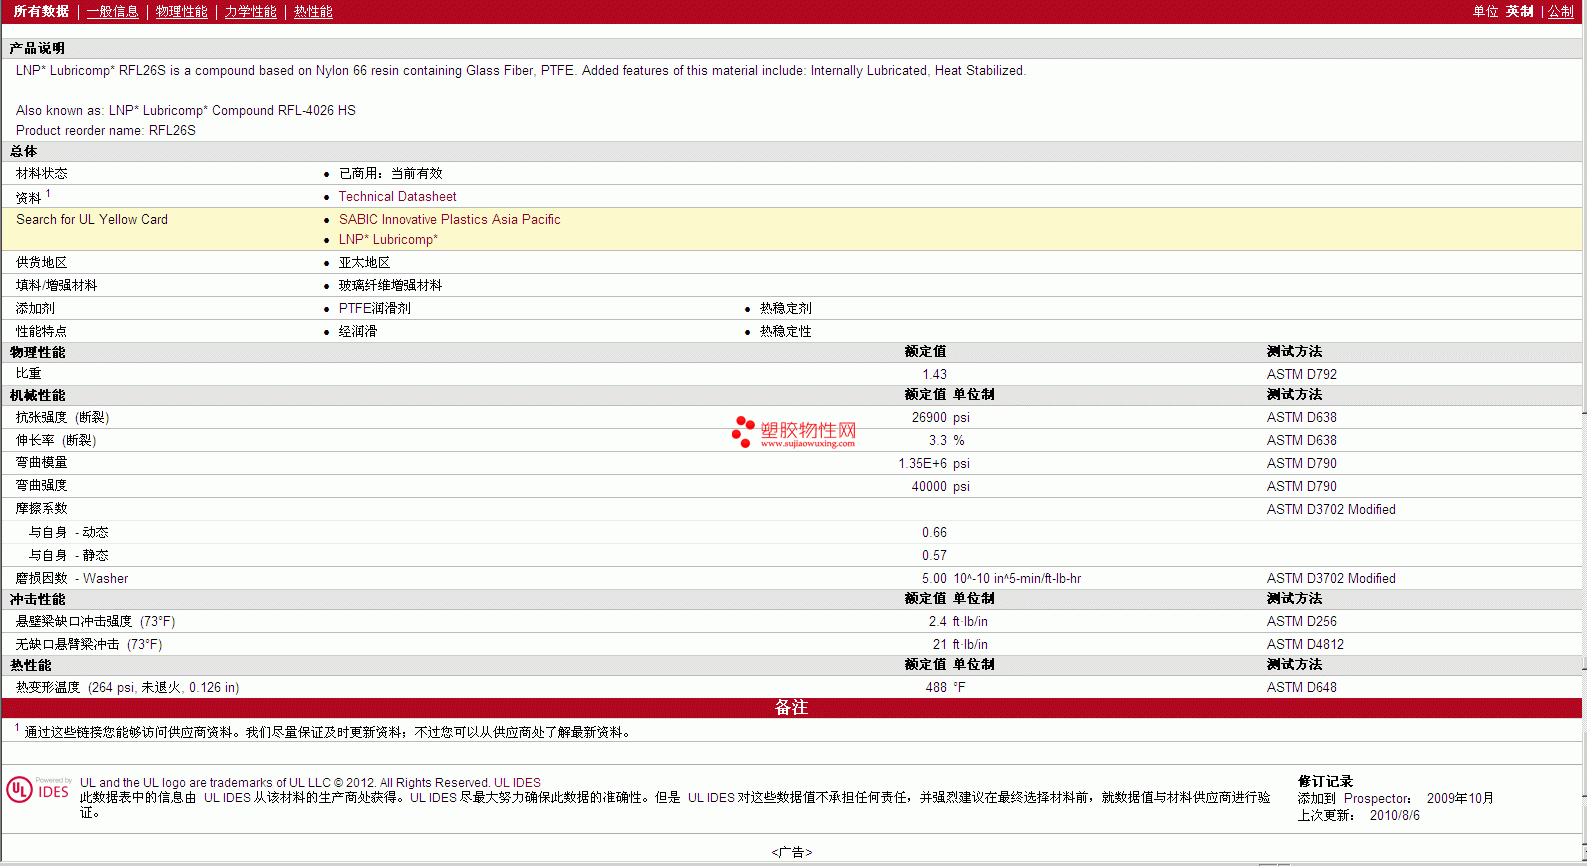Select wear factor value 5.00
Viewport: 1587px width, 866px height.
(x=934, y=579)
